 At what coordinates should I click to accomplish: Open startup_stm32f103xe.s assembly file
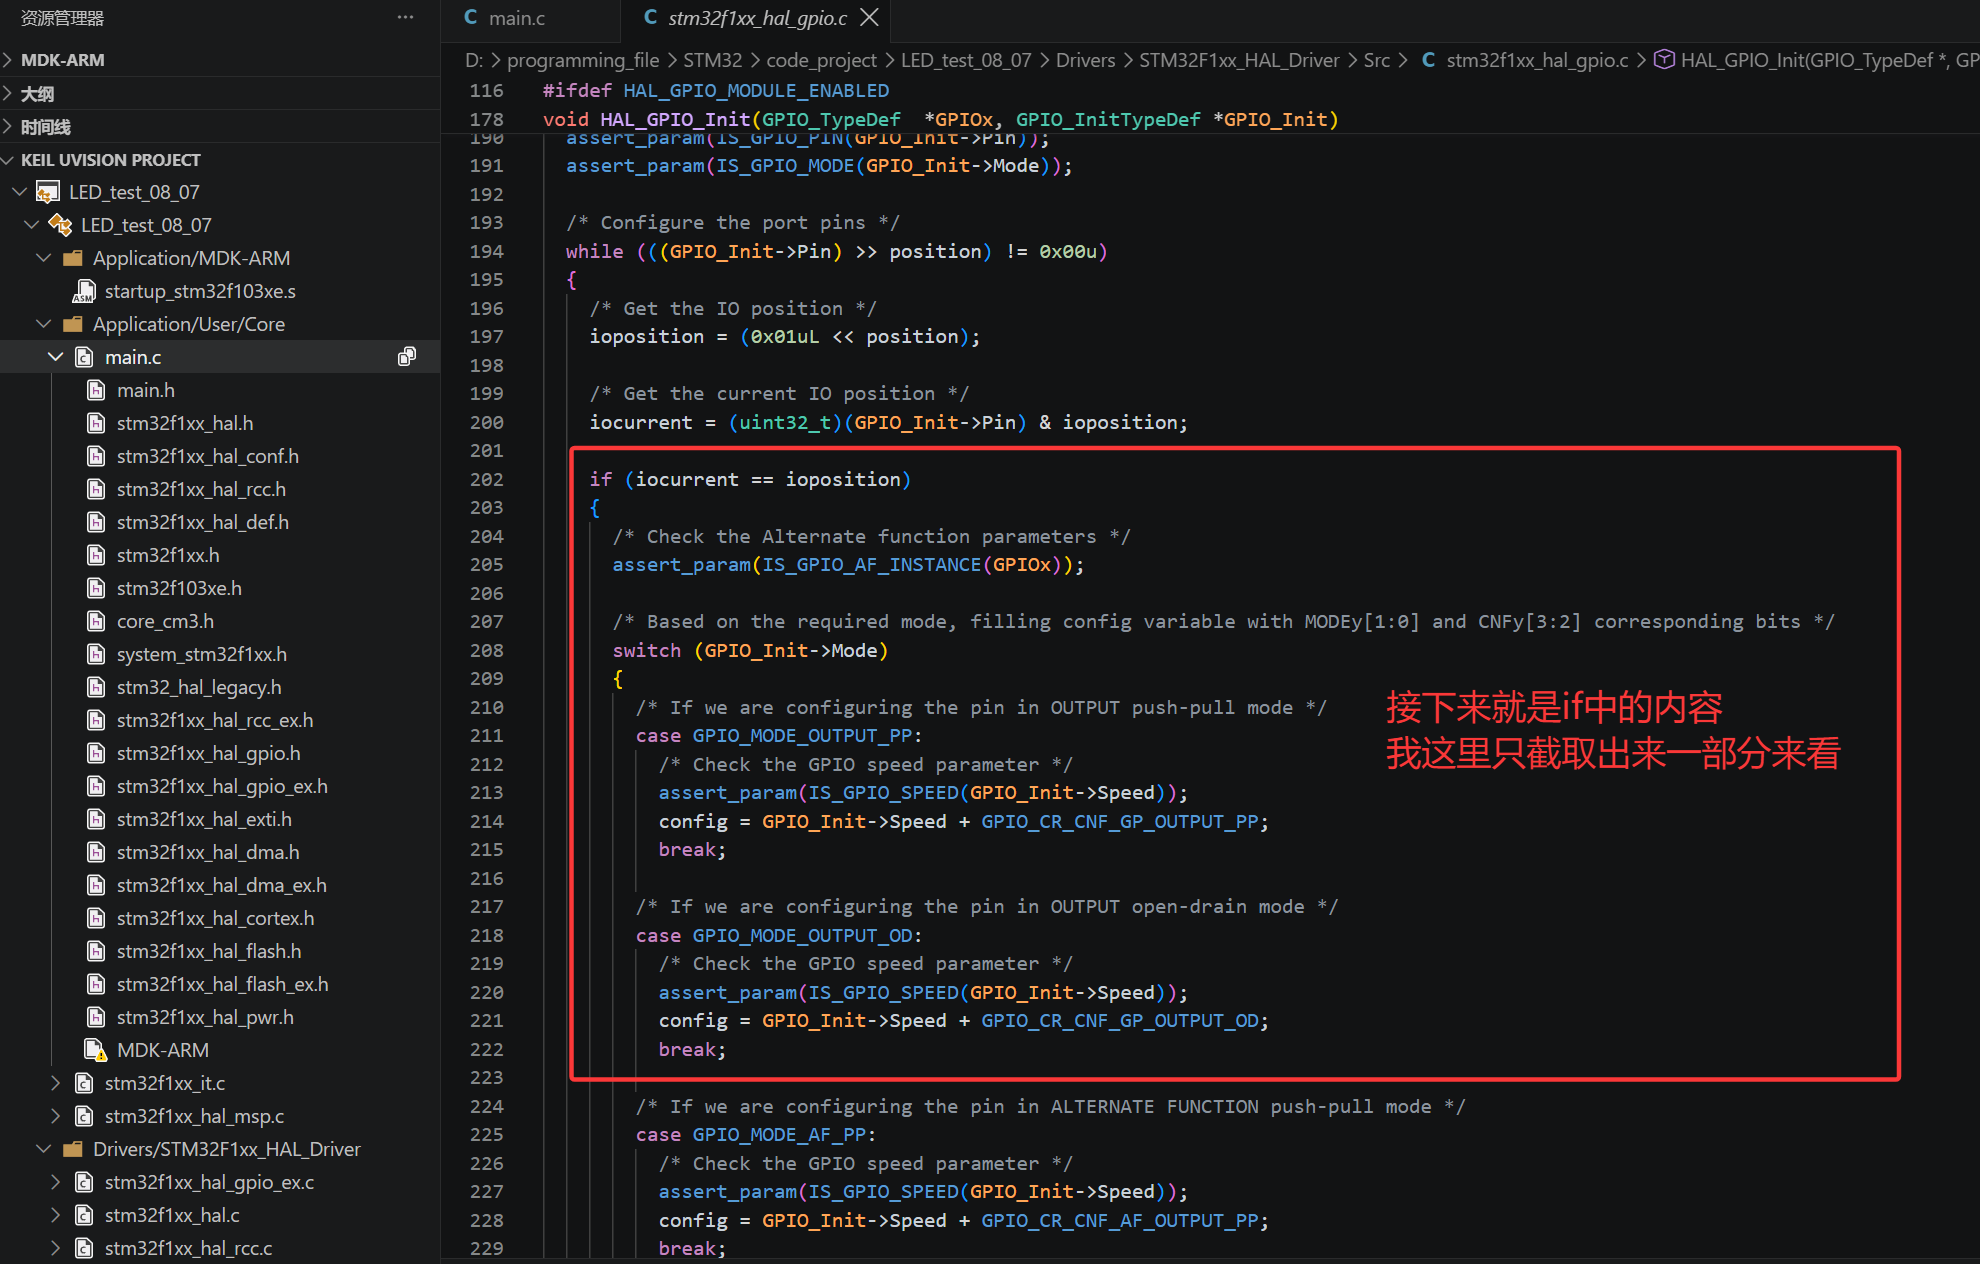pos(200,290)
